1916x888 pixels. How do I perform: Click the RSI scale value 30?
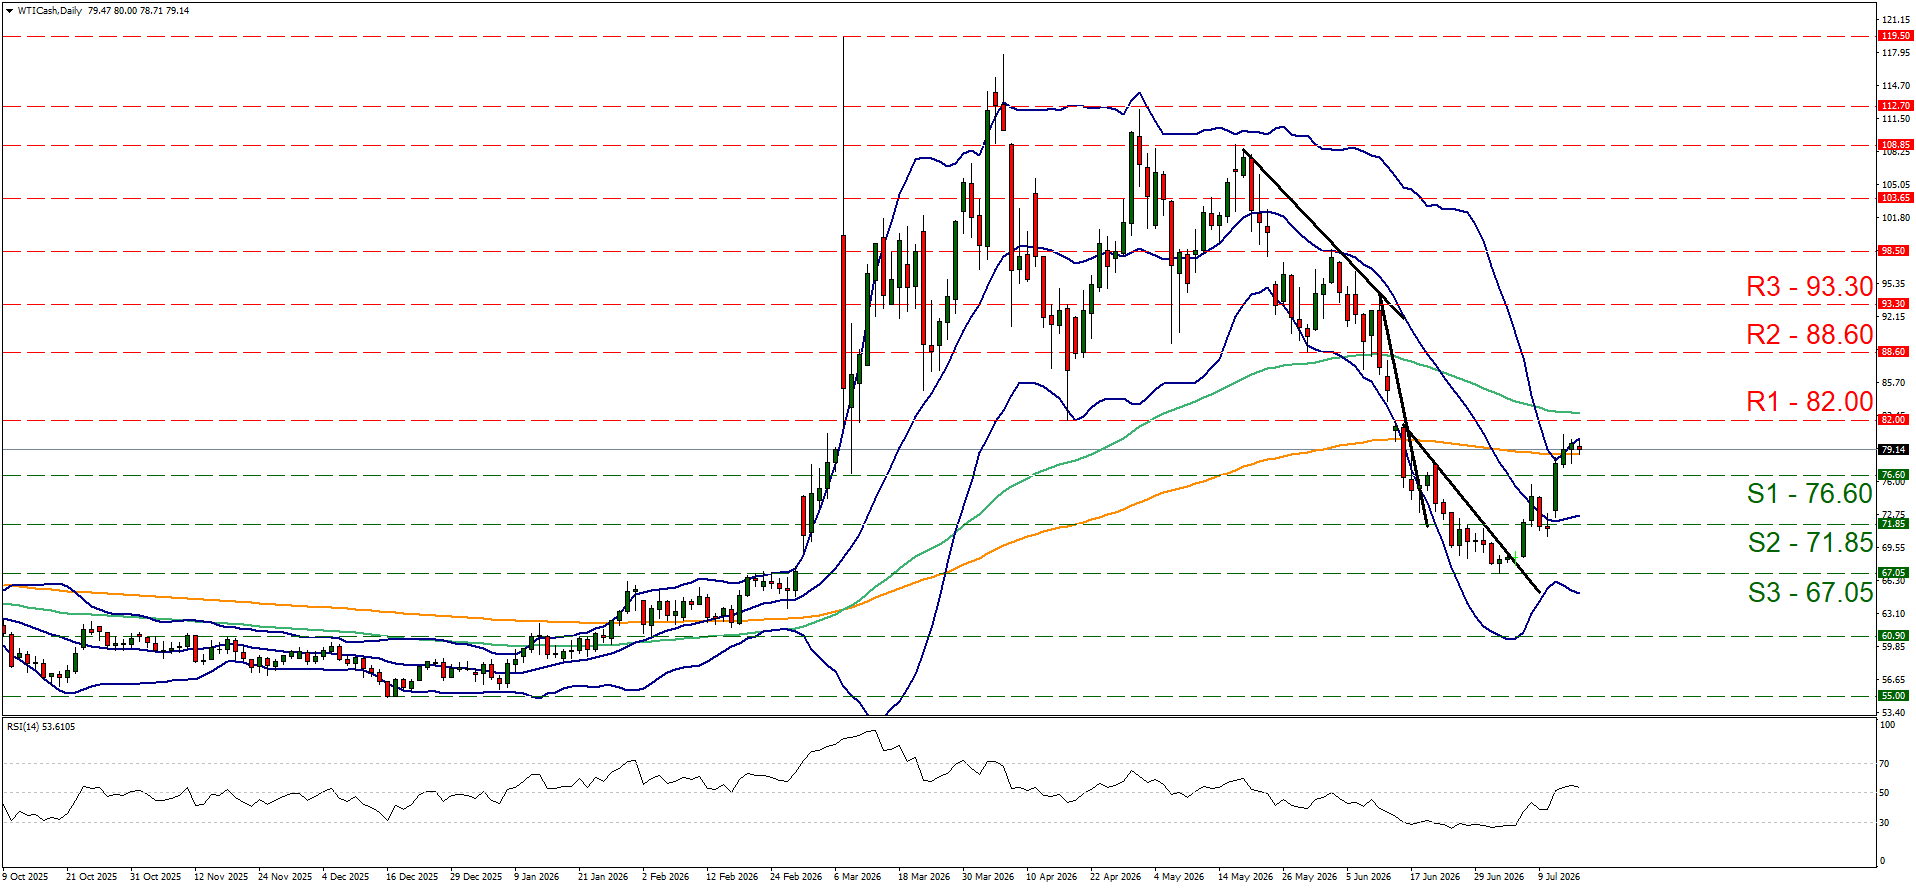click(x=1884, y=823)
